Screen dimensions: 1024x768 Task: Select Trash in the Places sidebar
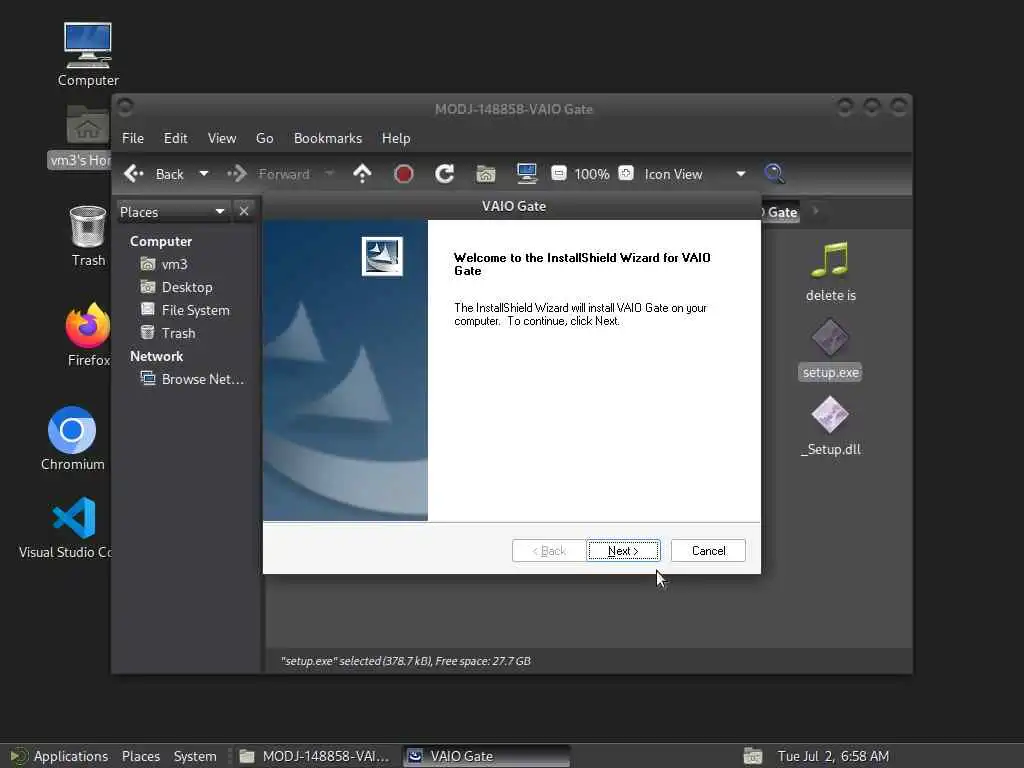coord(178,333)
